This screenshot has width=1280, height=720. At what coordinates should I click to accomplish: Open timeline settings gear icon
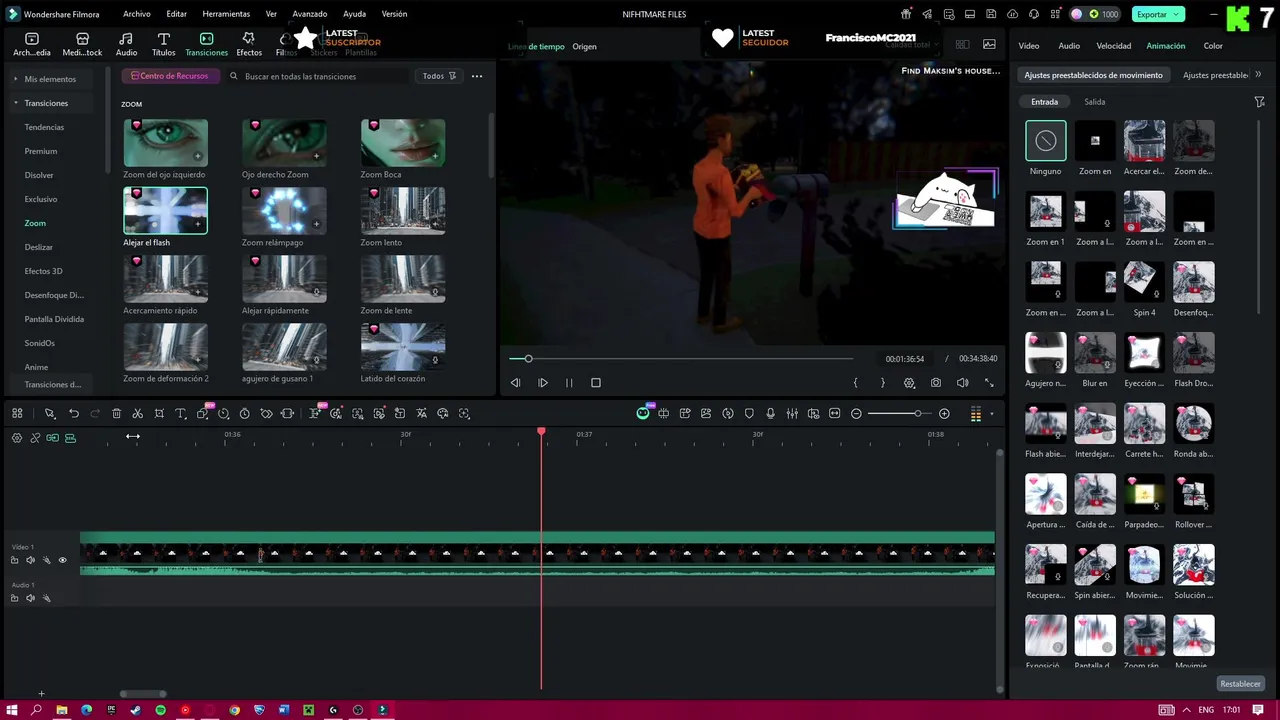pos(17,438)
